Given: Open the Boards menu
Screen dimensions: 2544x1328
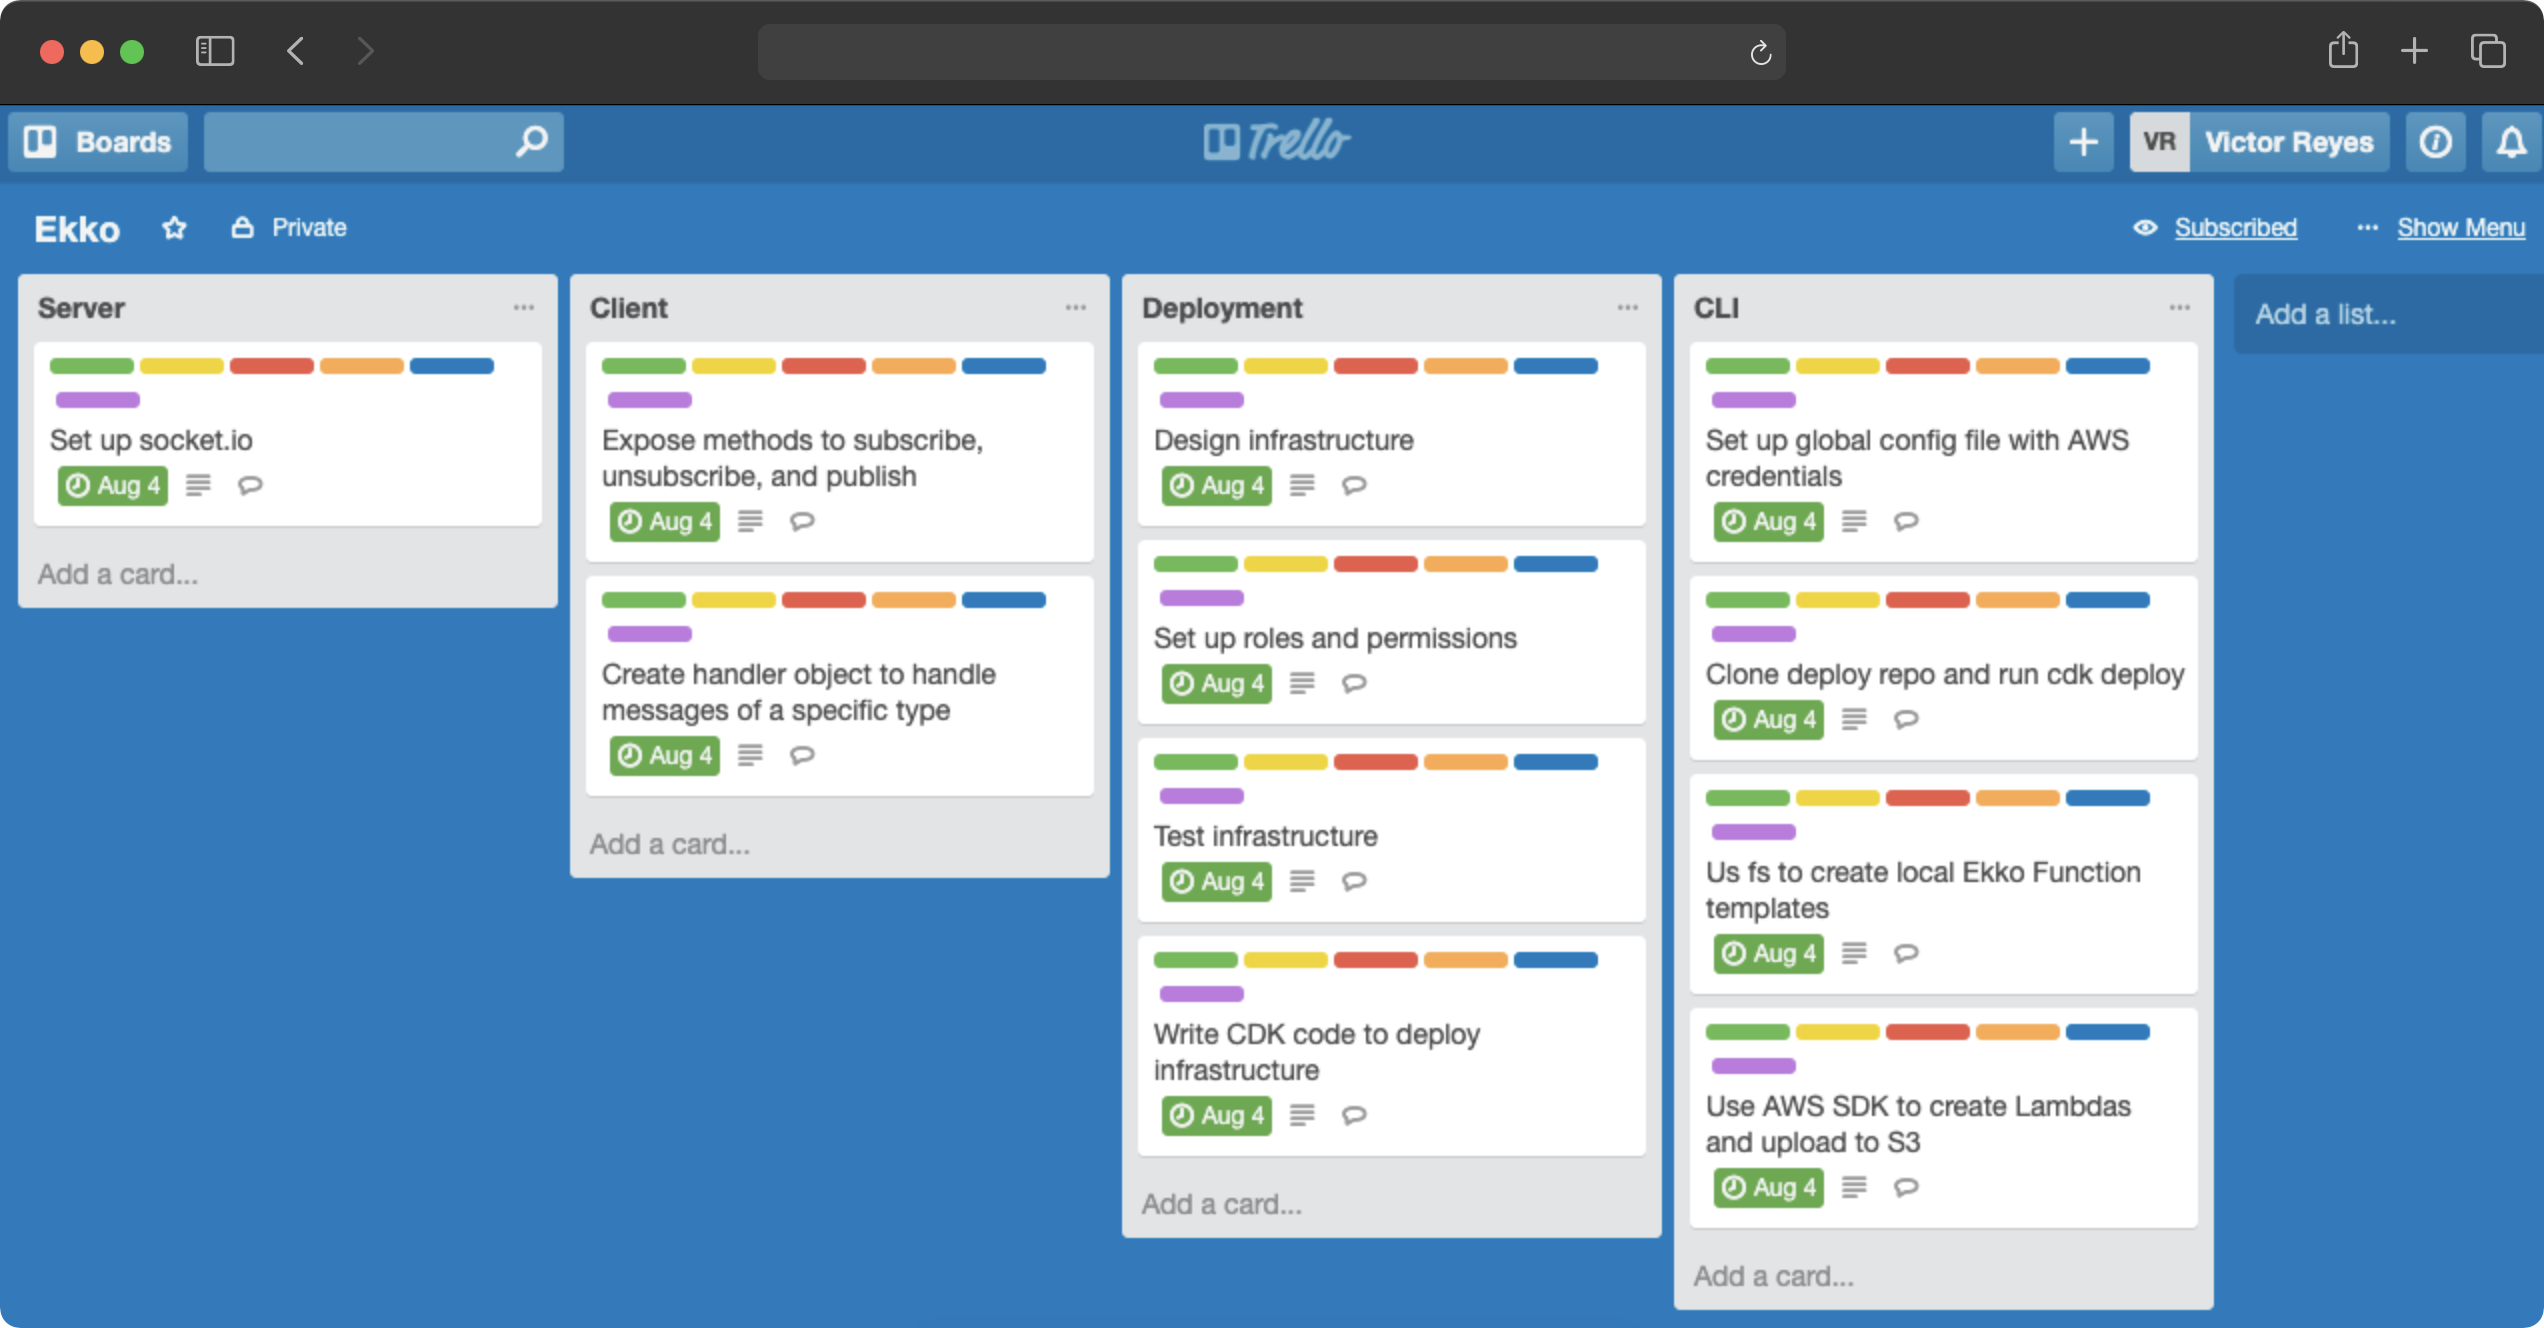Looking at the screenshot, I should tap(98, 142).
